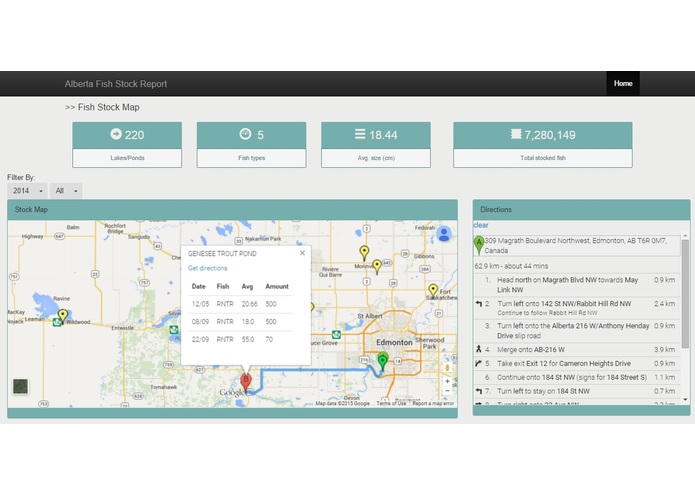695x494 pixels.
Task: Zoom out the map with minus button
Action: [447, 391]
